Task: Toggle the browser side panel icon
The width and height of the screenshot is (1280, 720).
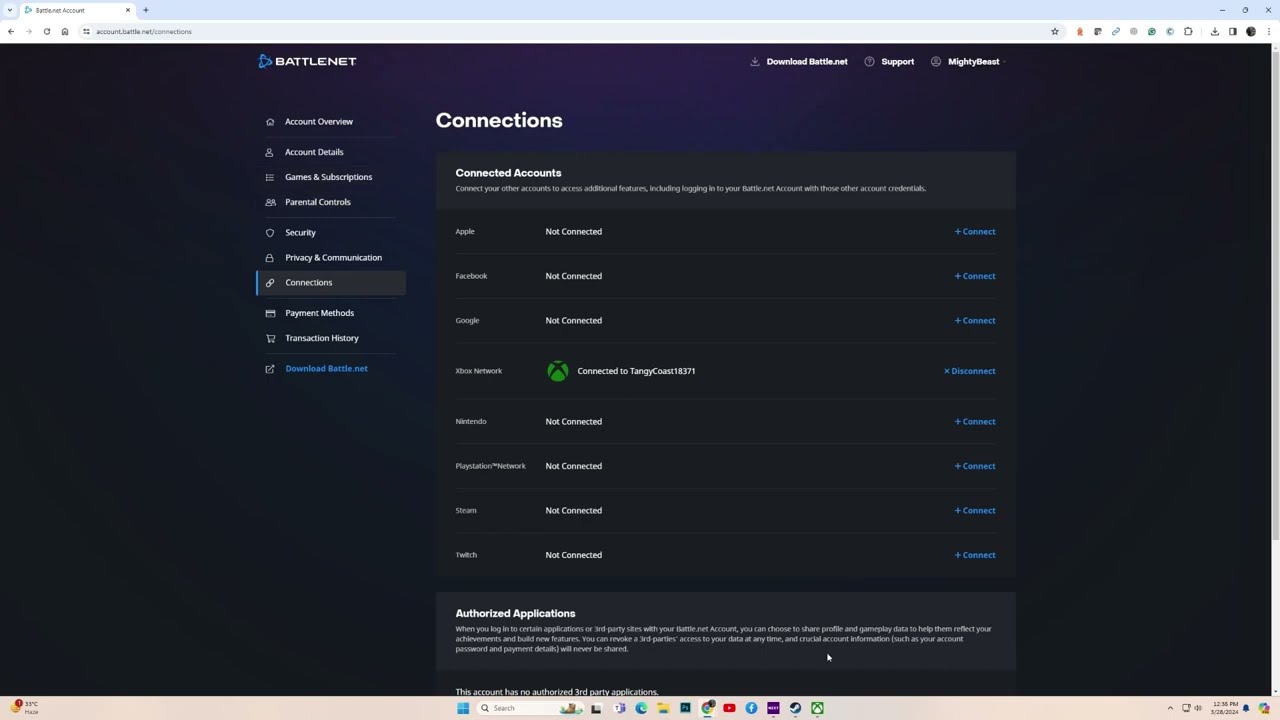Action: pyautogui.click(x=1233, y=31)
